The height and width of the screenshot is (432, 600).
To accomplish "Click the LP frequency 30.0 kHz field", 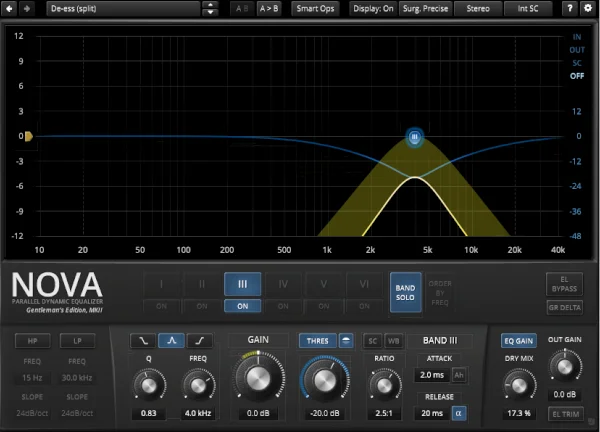I will click(x=77, y=378).
